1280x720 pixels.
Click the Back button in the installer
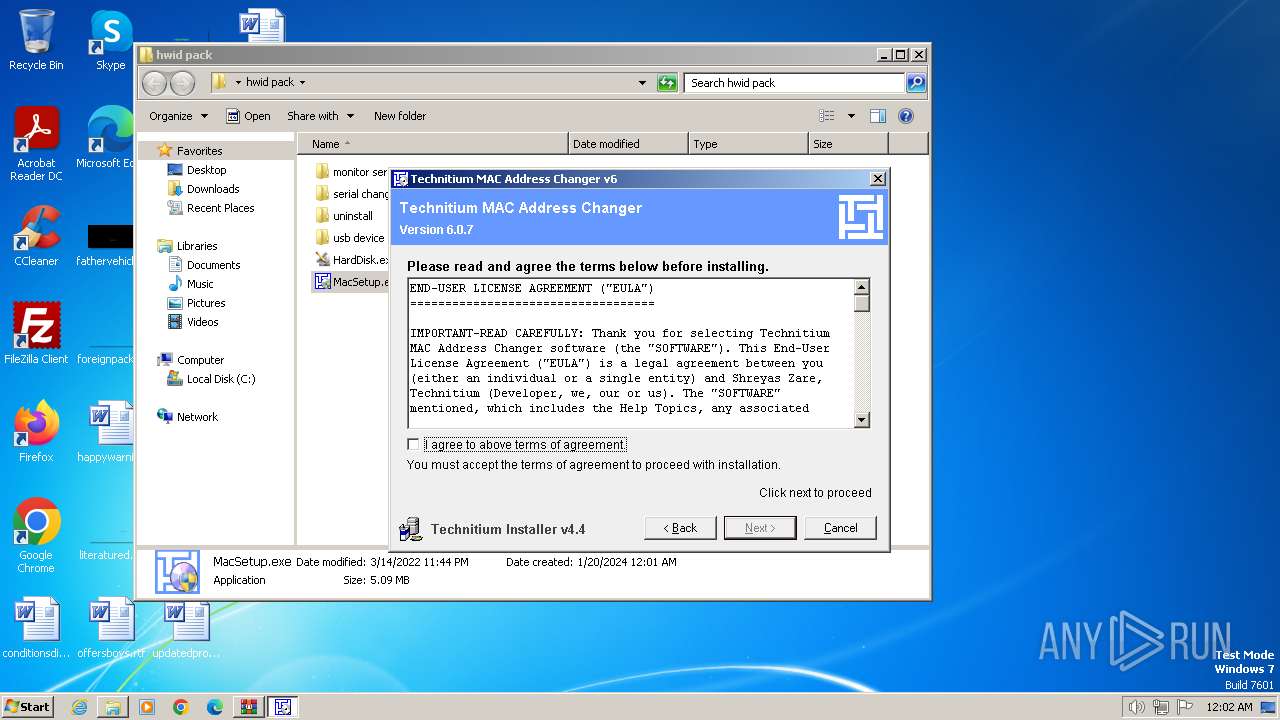coord(680,528)
